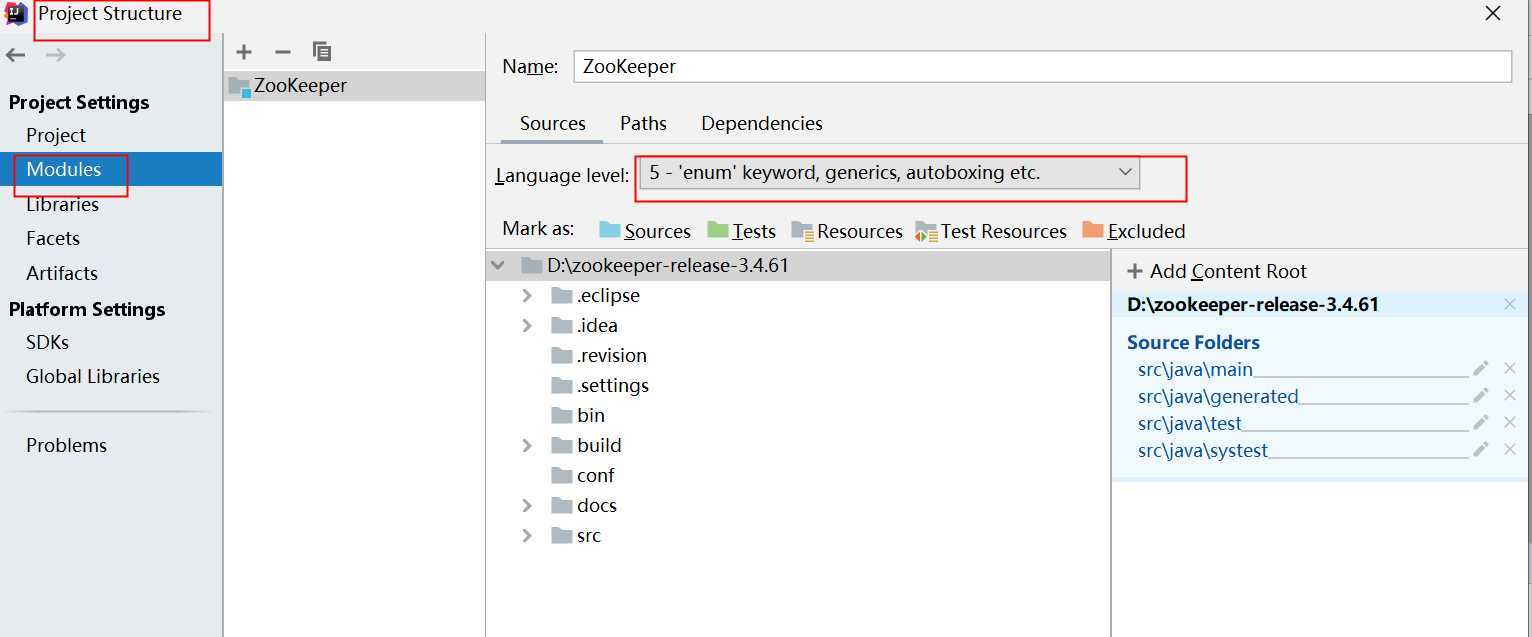Expand the build folder
1532x637 pixels.
(x=527, y=446)
